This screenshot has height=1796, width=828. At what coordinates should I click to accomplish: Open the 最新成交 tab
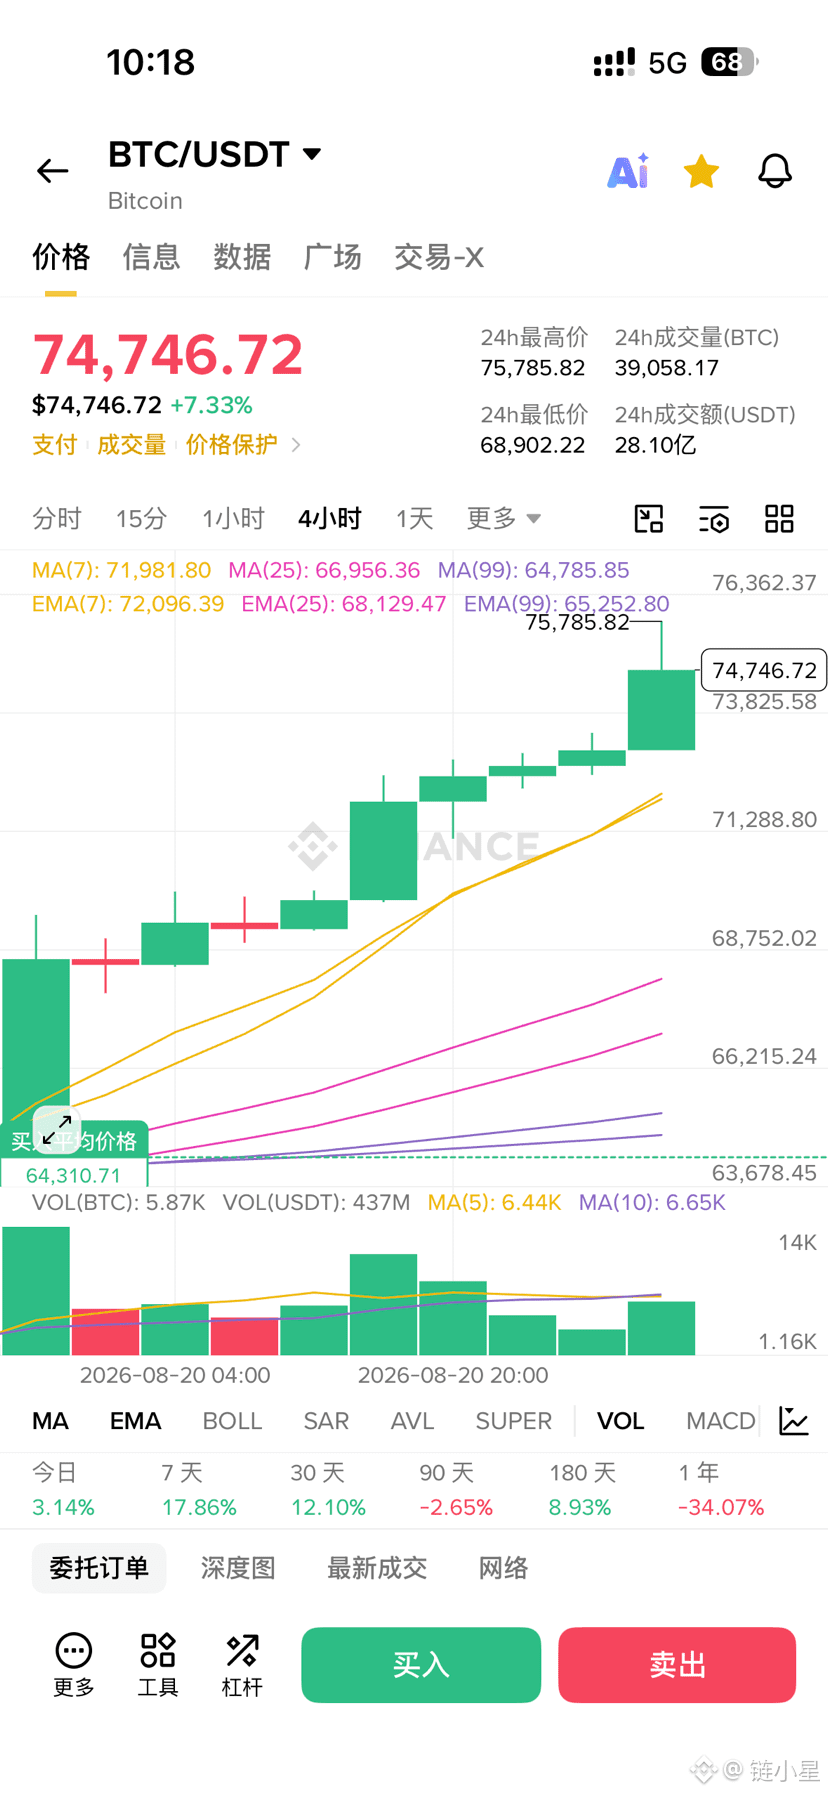point(377,1568)
